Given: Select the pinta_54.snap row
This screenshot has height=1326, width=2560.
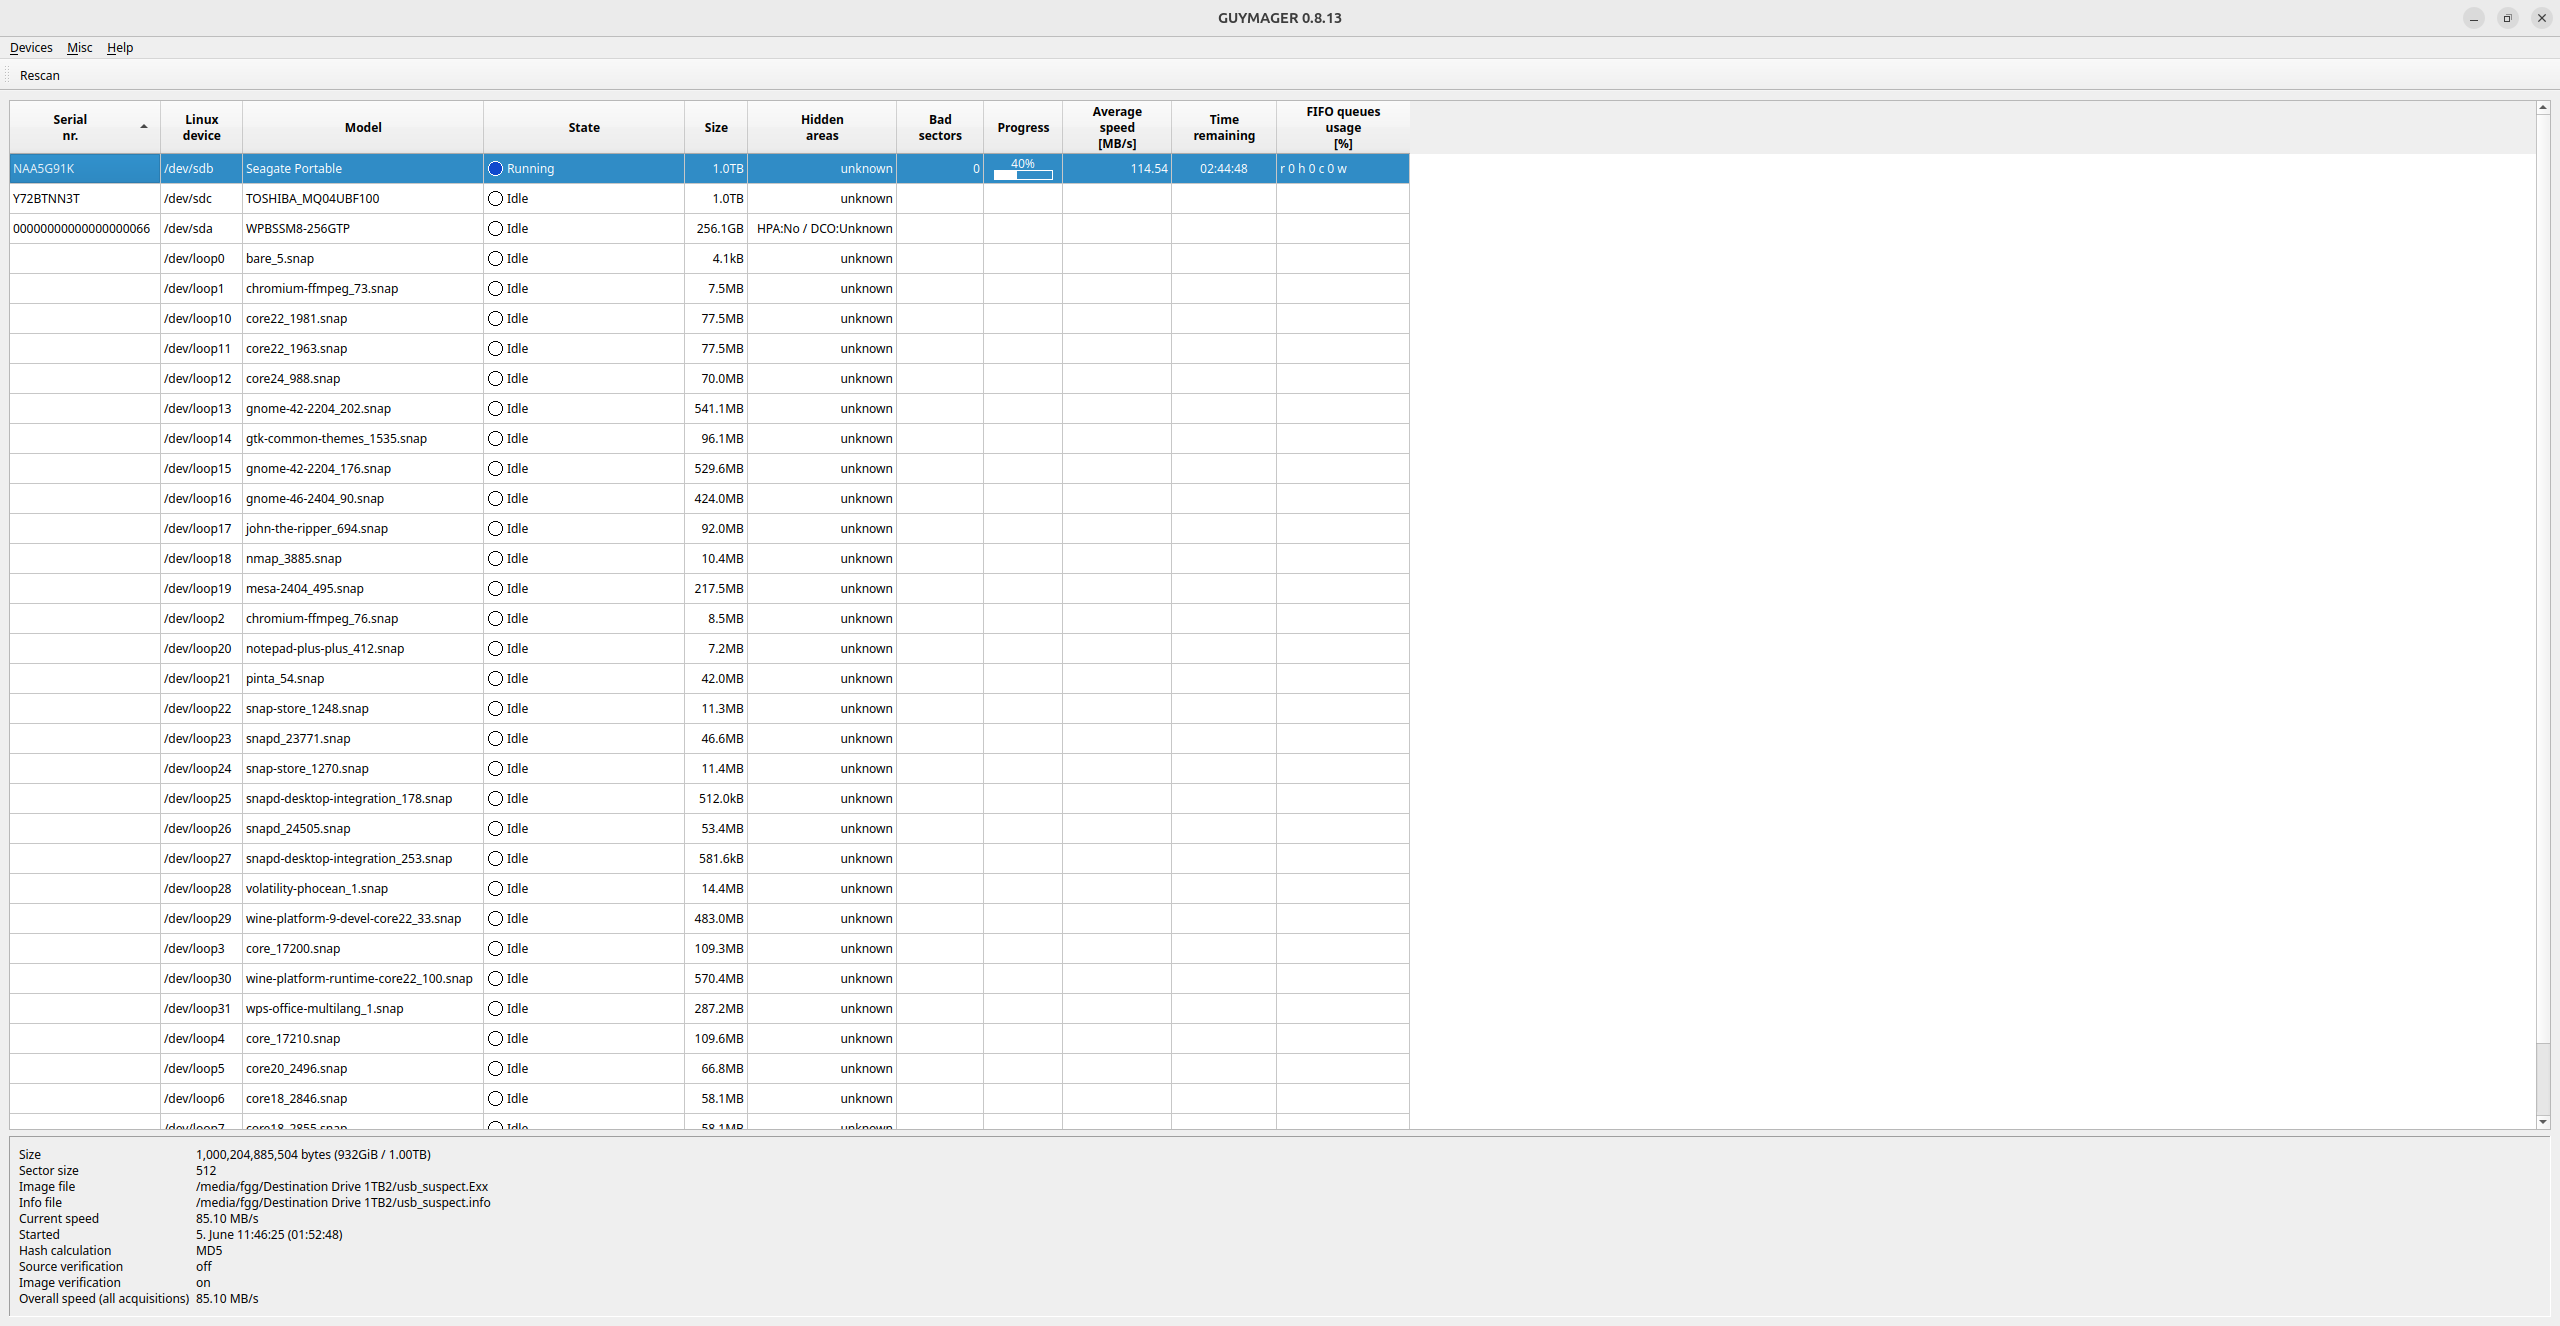Looking at the screenshot, I should pos(285,678).
